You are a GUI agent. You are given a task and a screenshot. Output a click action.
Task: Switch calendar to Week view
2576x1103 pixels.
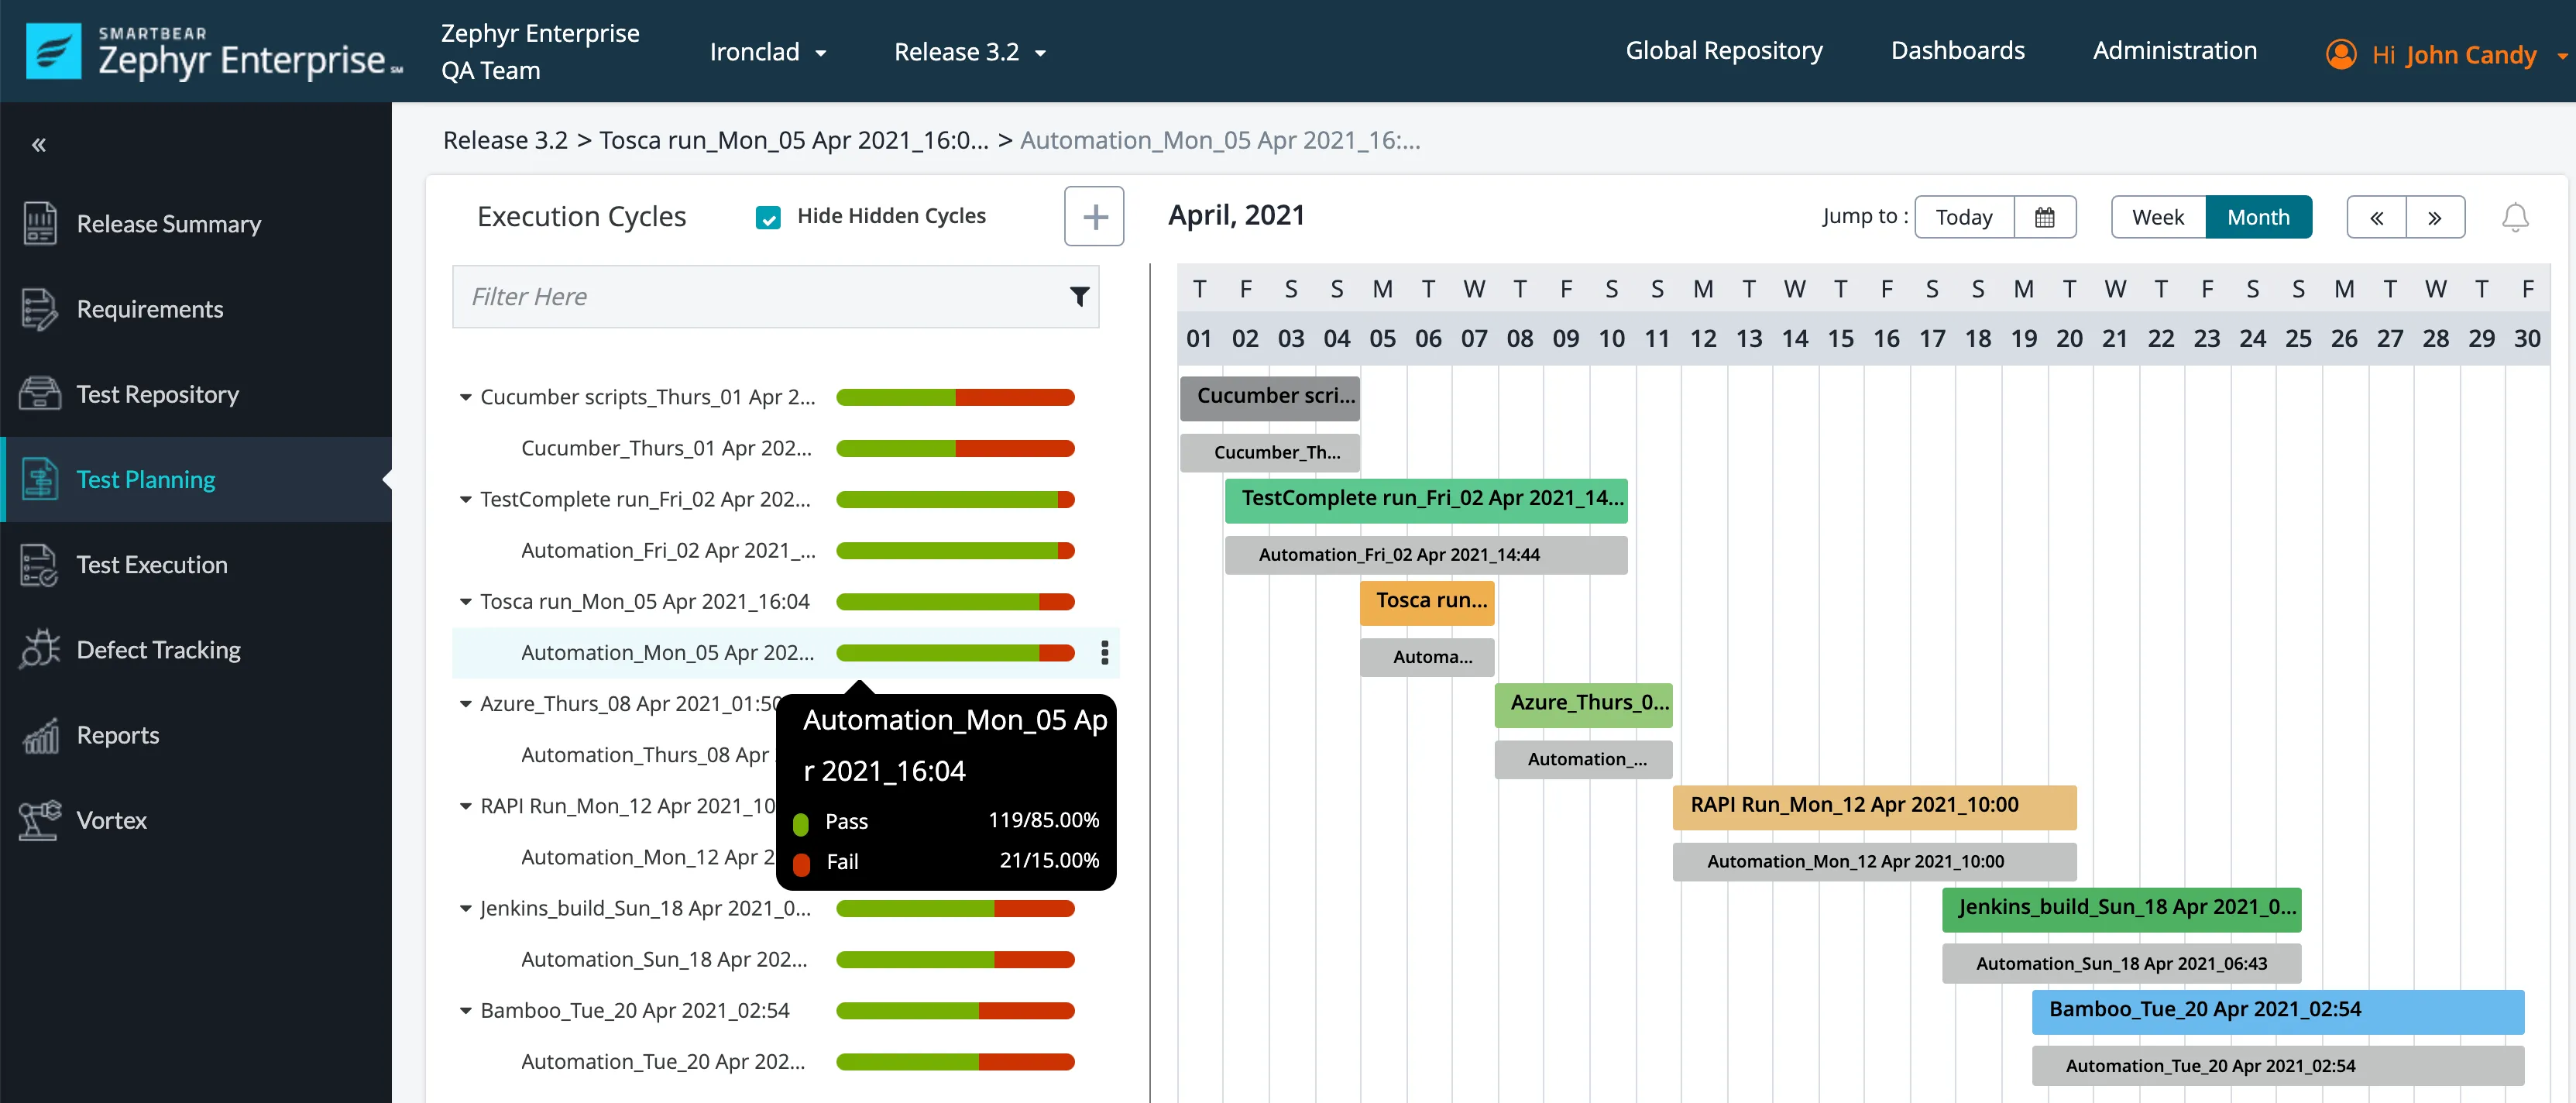point(2157,217)
